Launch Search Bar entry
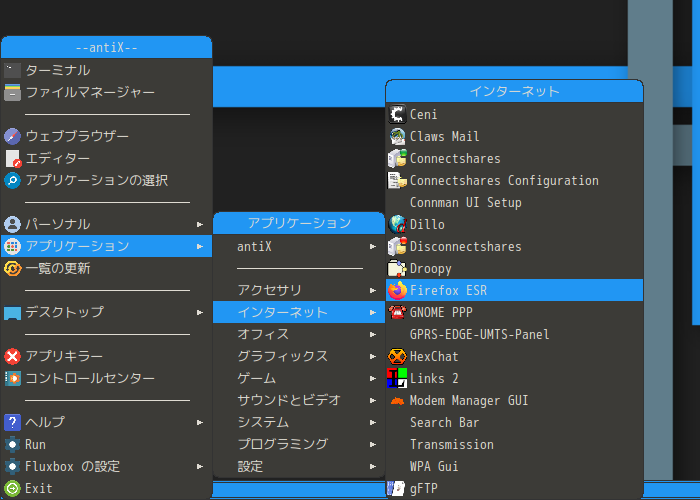The width and height of the screenshot is (700, 500). click(514, 422)
